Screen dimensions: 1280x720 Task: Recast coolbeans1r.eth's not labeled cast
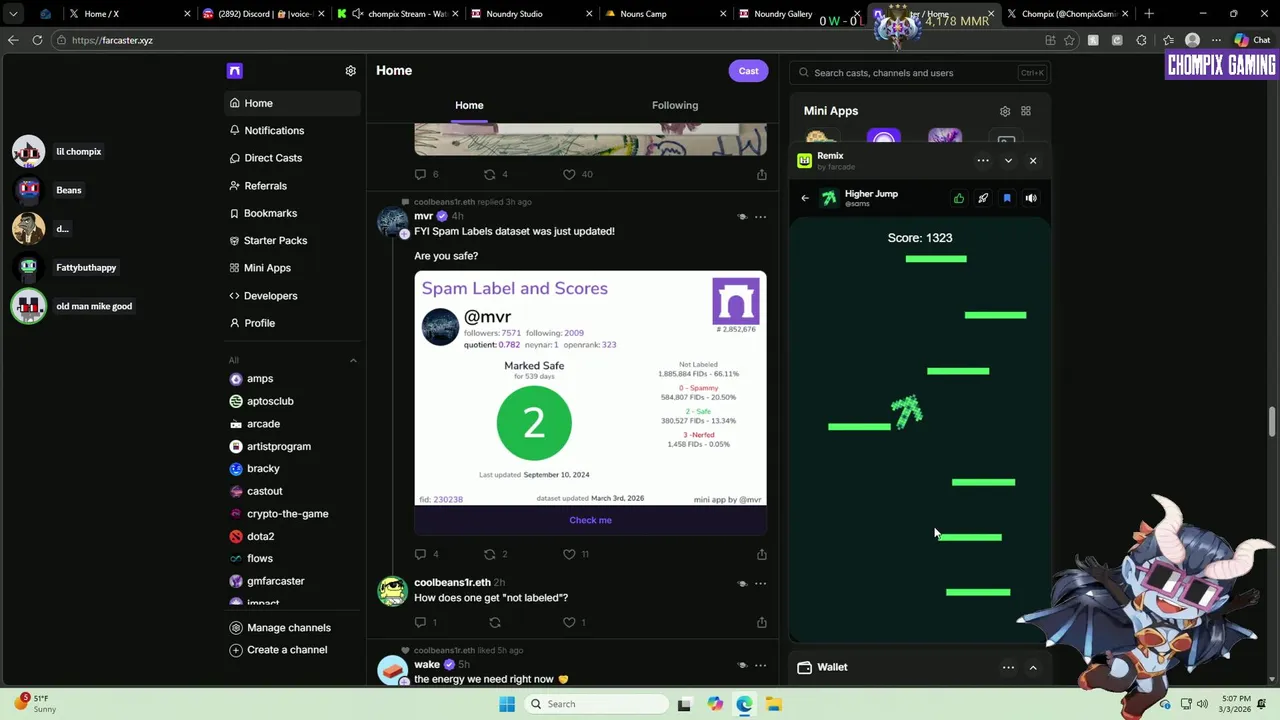coord(494,622)
